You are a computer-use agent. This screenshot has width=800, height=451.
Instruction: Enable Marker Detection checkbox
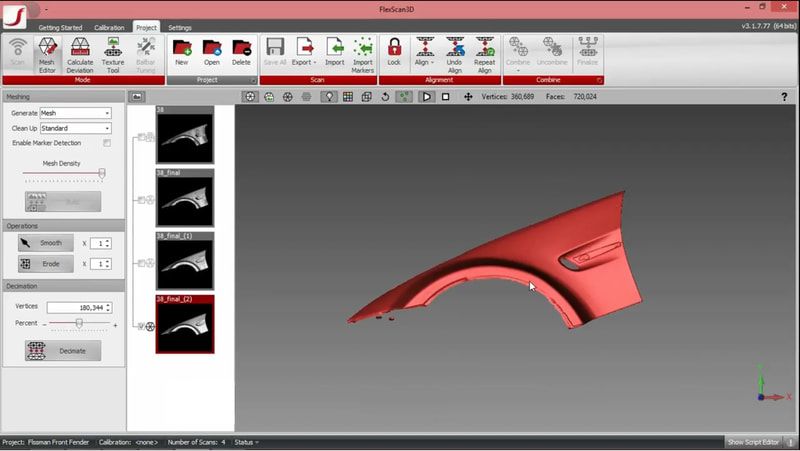(107, 143)
